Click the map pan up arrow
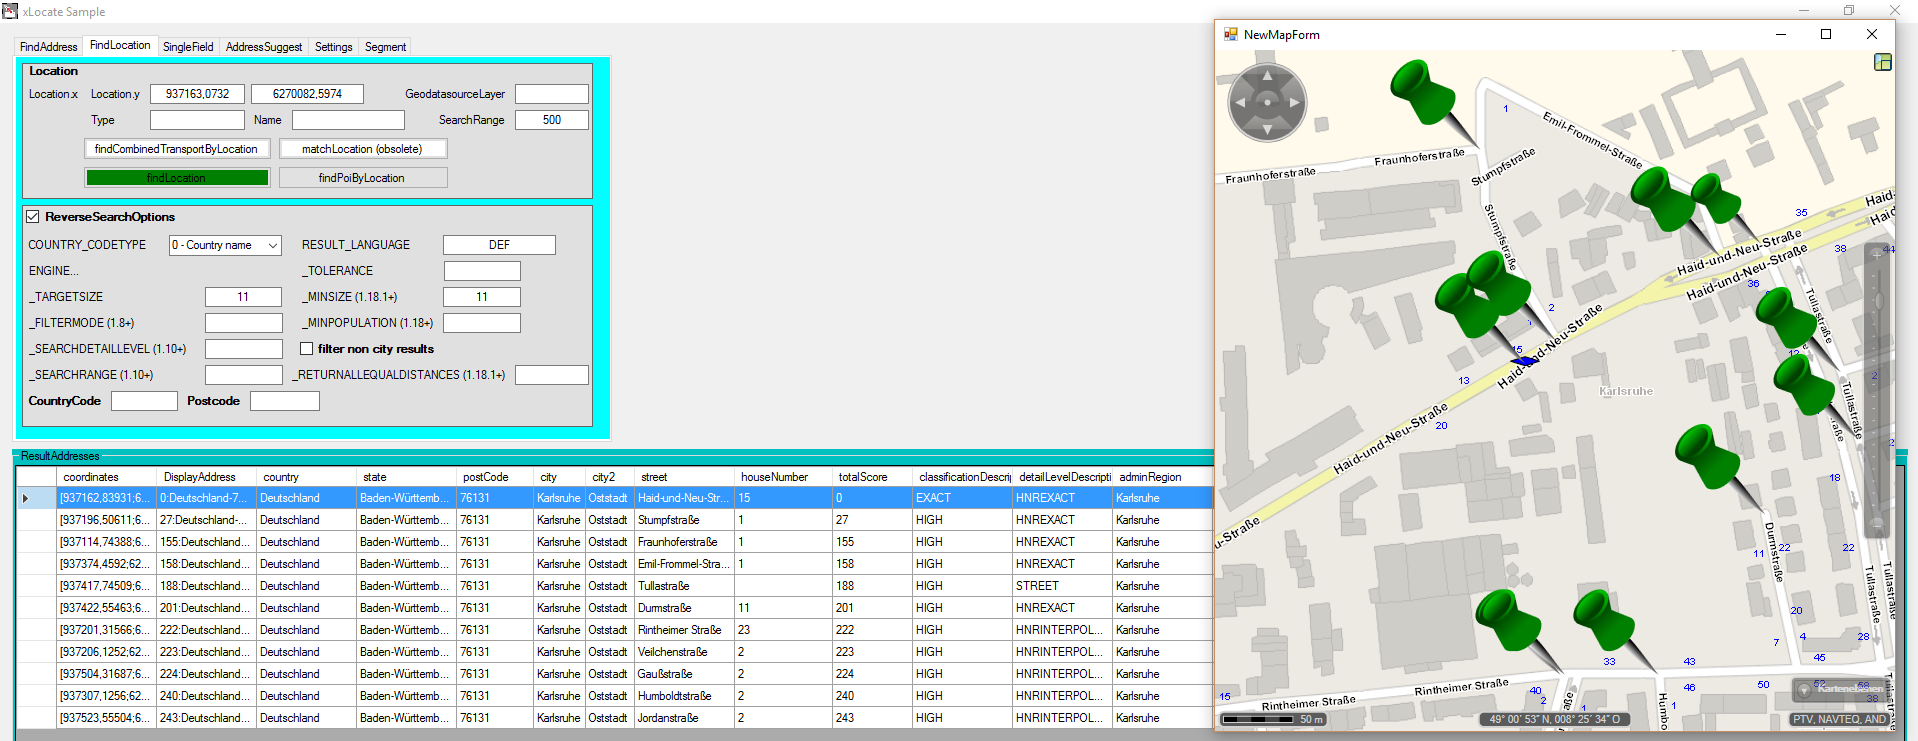1918x741 pixels. [x=1267, y=76]
